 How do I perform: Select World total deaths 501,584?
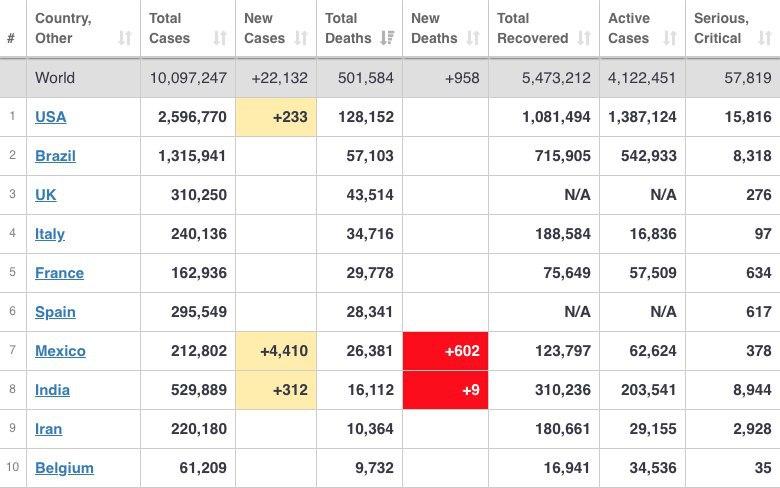366,78
